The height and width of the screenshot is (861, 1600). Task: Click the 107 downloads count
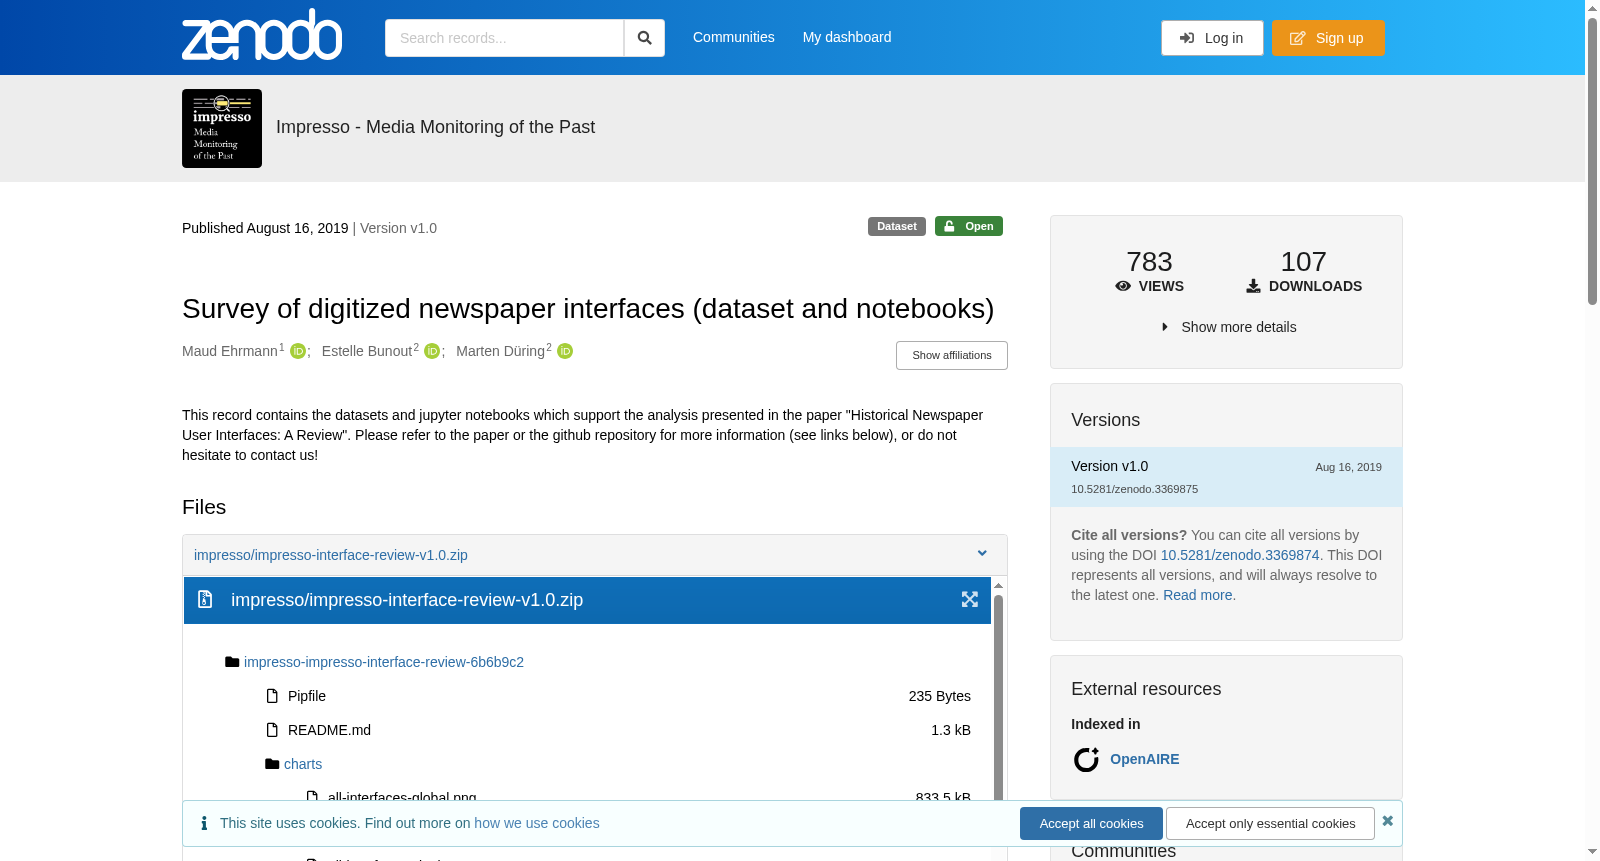tap(1304, 262)
